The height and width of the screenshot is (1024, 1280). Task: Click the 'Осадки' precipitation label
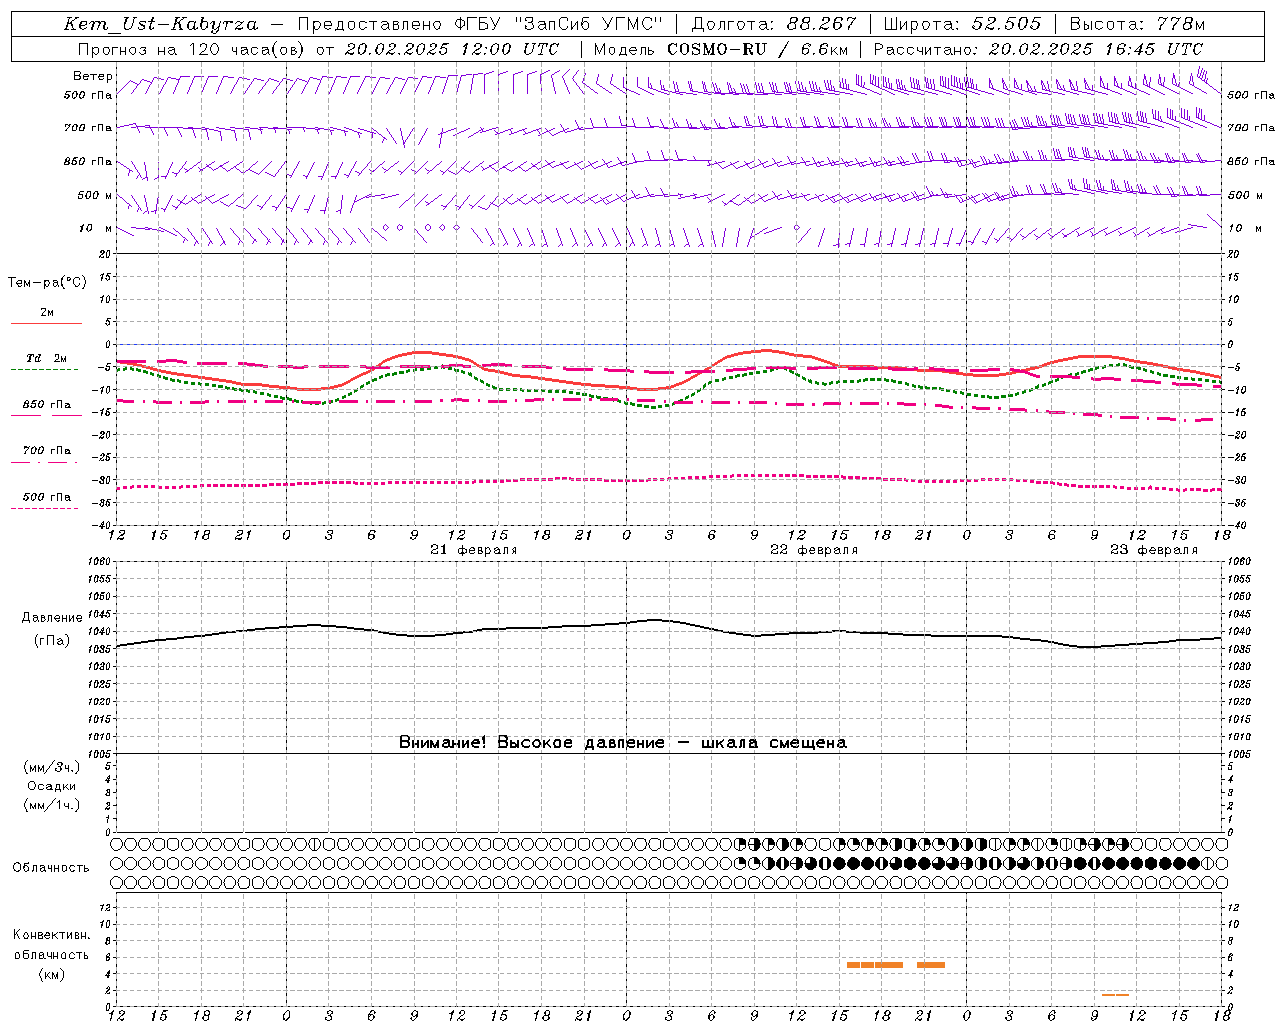52,786
